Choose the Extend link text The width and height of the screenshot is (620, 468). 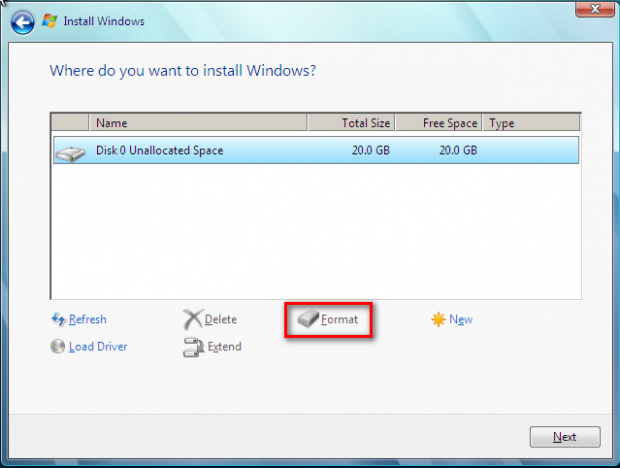pyautogui.click(x=224, y=347)
